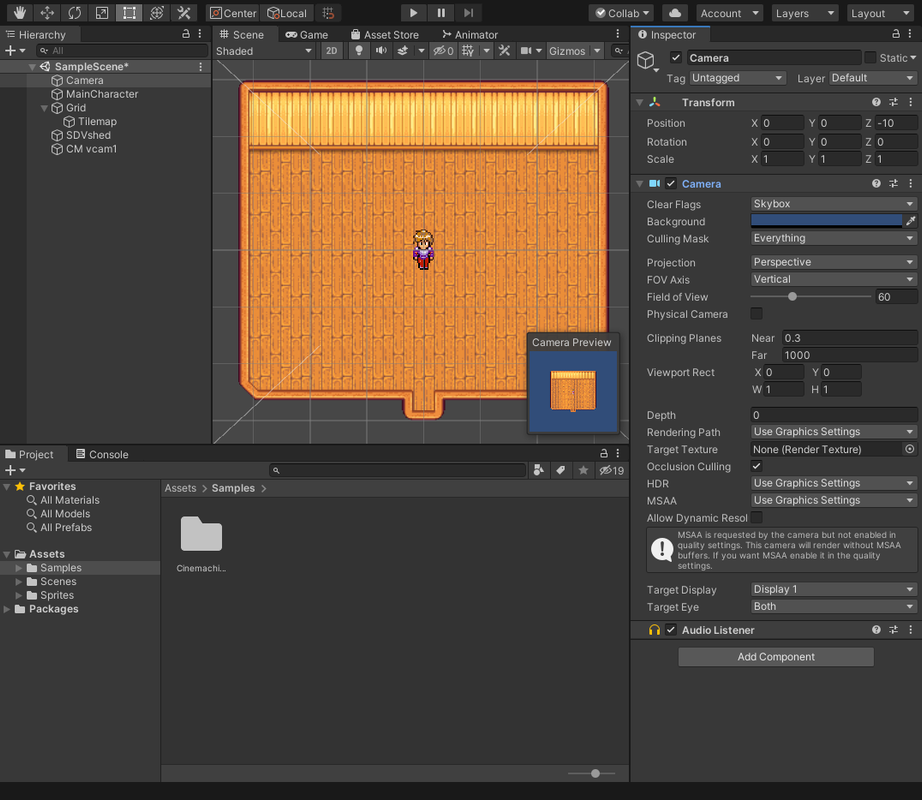Collapse the Grid object in Hierarchy
Viewport: 922px width, 800px height.
click(44, 108)
